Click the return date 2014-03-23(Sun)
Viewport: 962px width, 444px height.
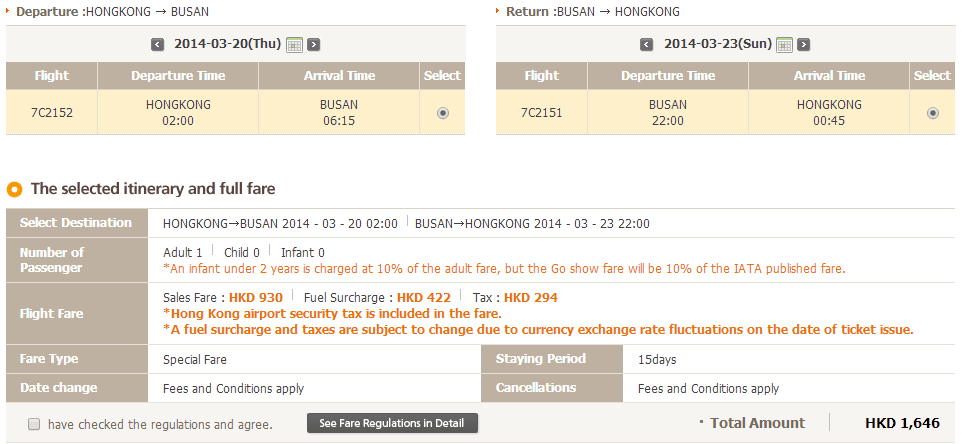click(717, 44)
